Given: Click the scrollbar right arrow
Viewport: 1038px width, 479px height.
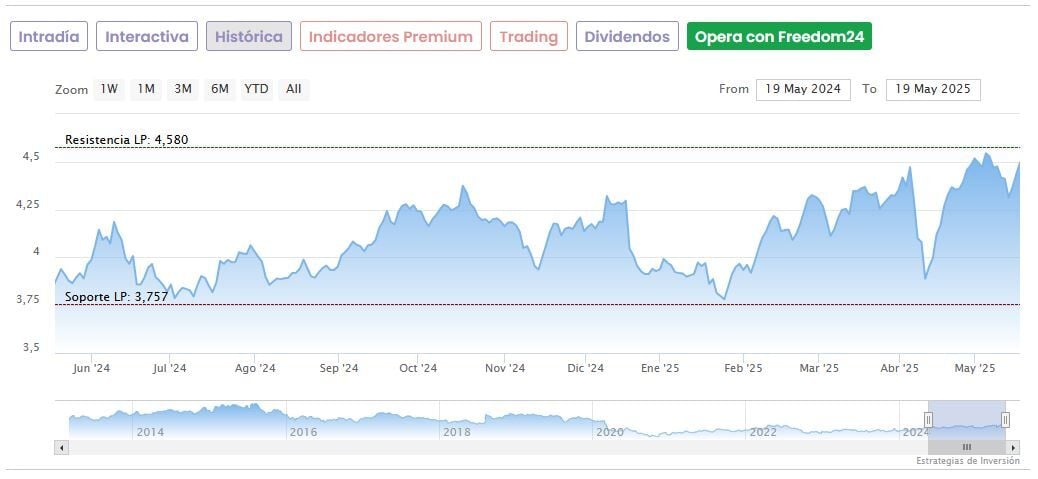Looking at the screenshot, I should 1013,447.
